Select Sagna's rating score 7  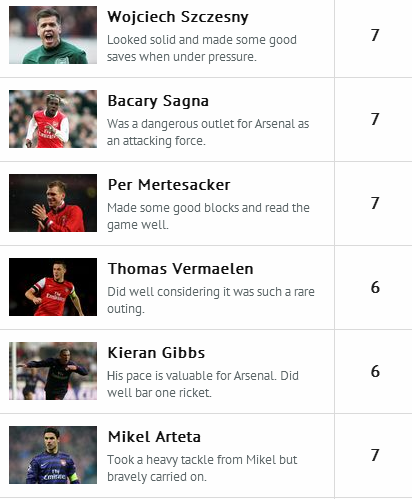click(375, 119)
